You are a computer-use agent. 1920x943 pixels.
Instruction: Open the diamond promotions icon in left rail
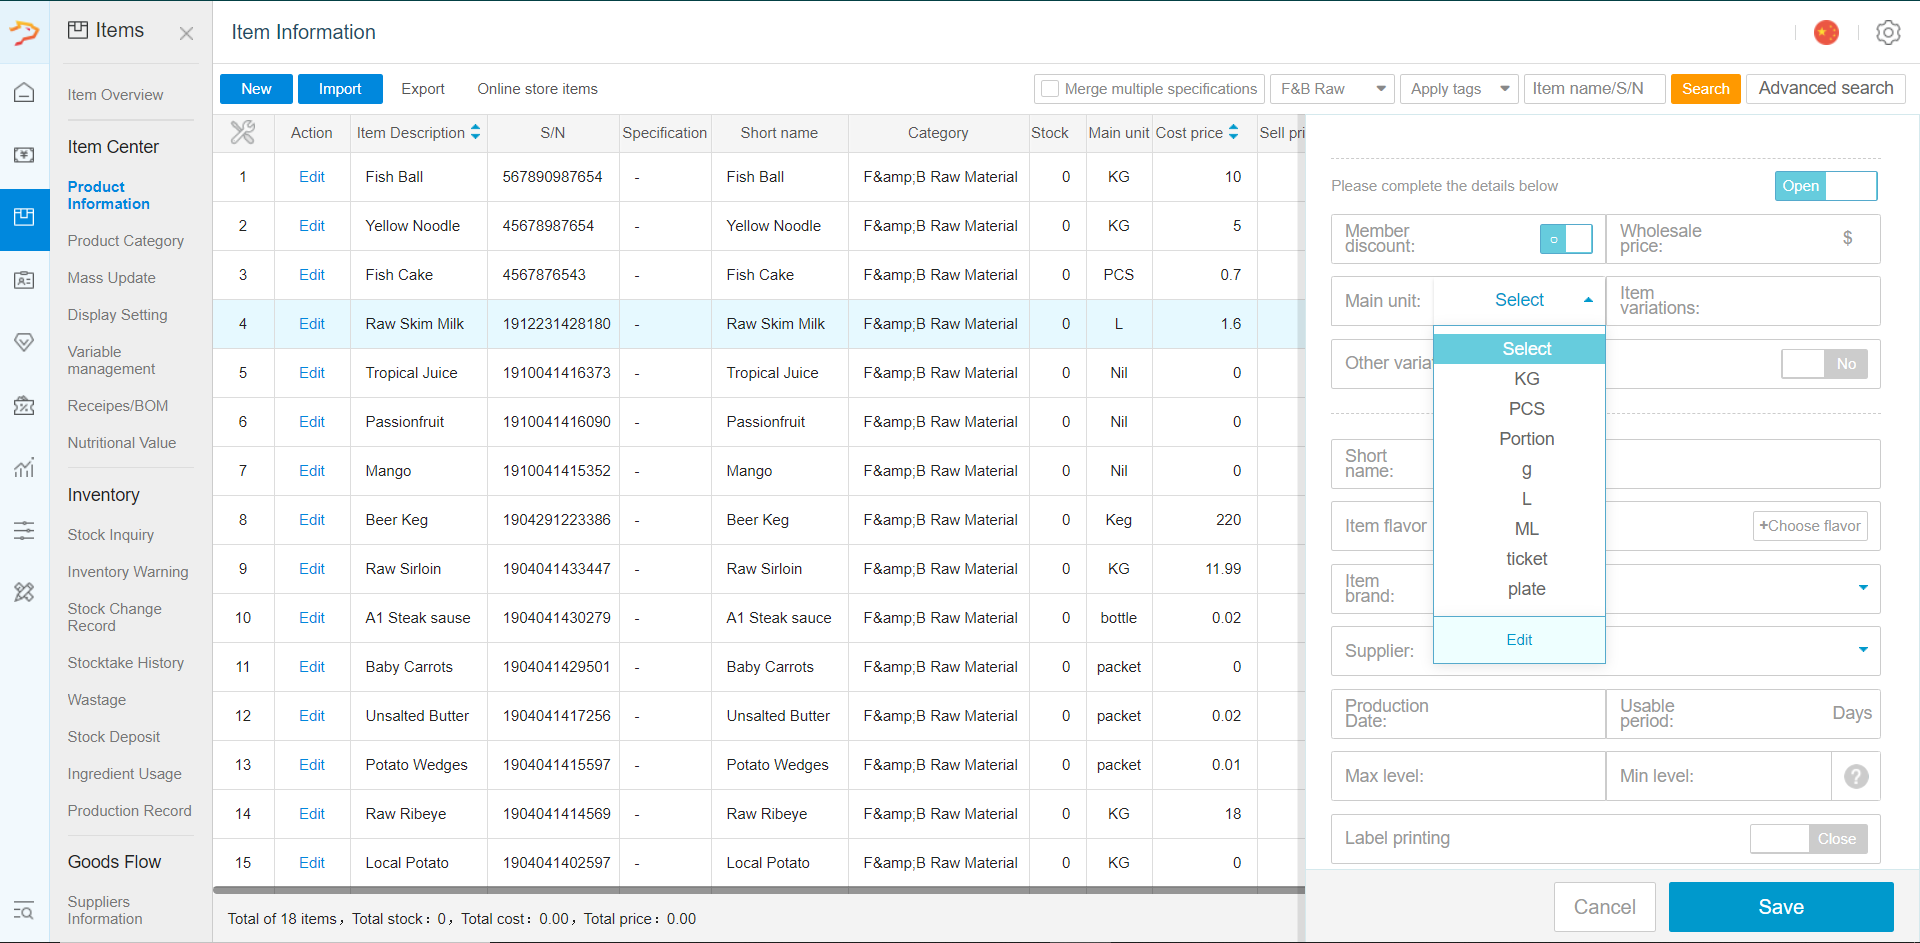pyautogui.click(x=24, y=342)
